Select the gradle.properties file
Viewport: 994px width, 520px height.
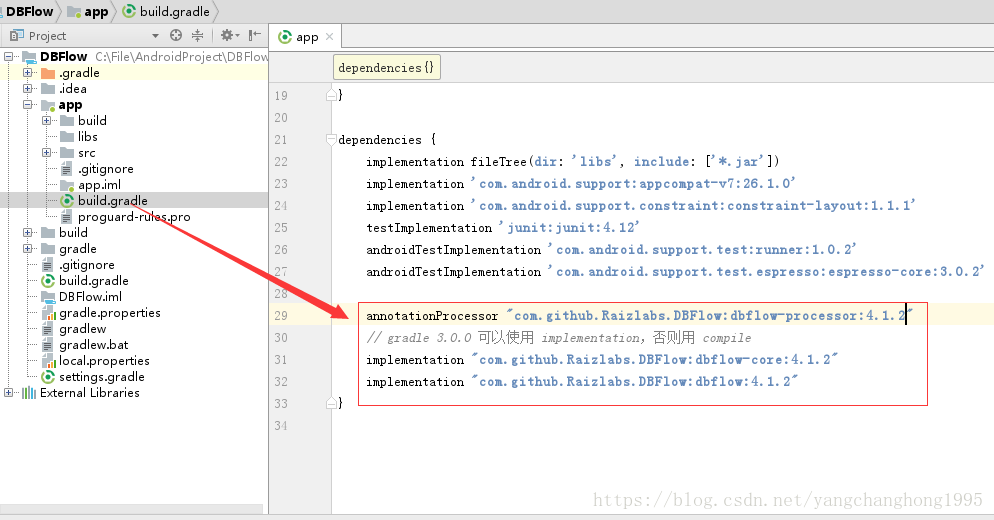[109, 313]
